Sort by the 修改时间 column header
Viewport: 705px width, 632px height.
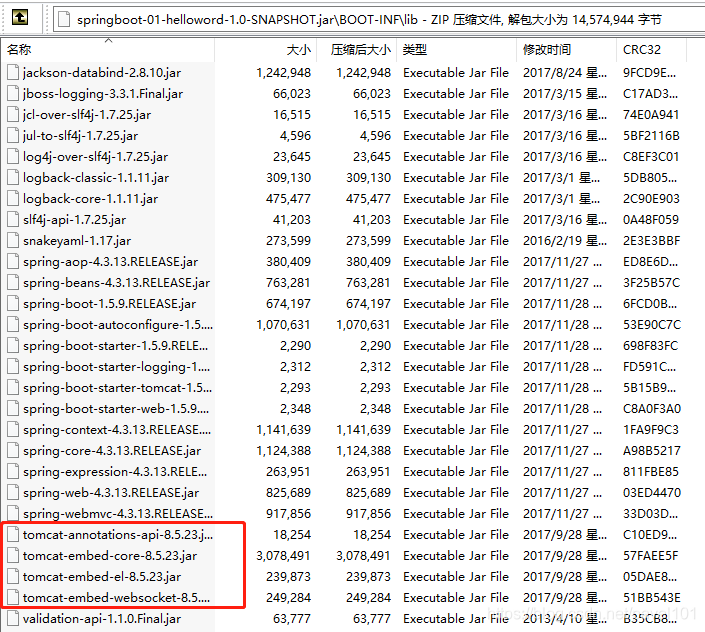point(567,49)
